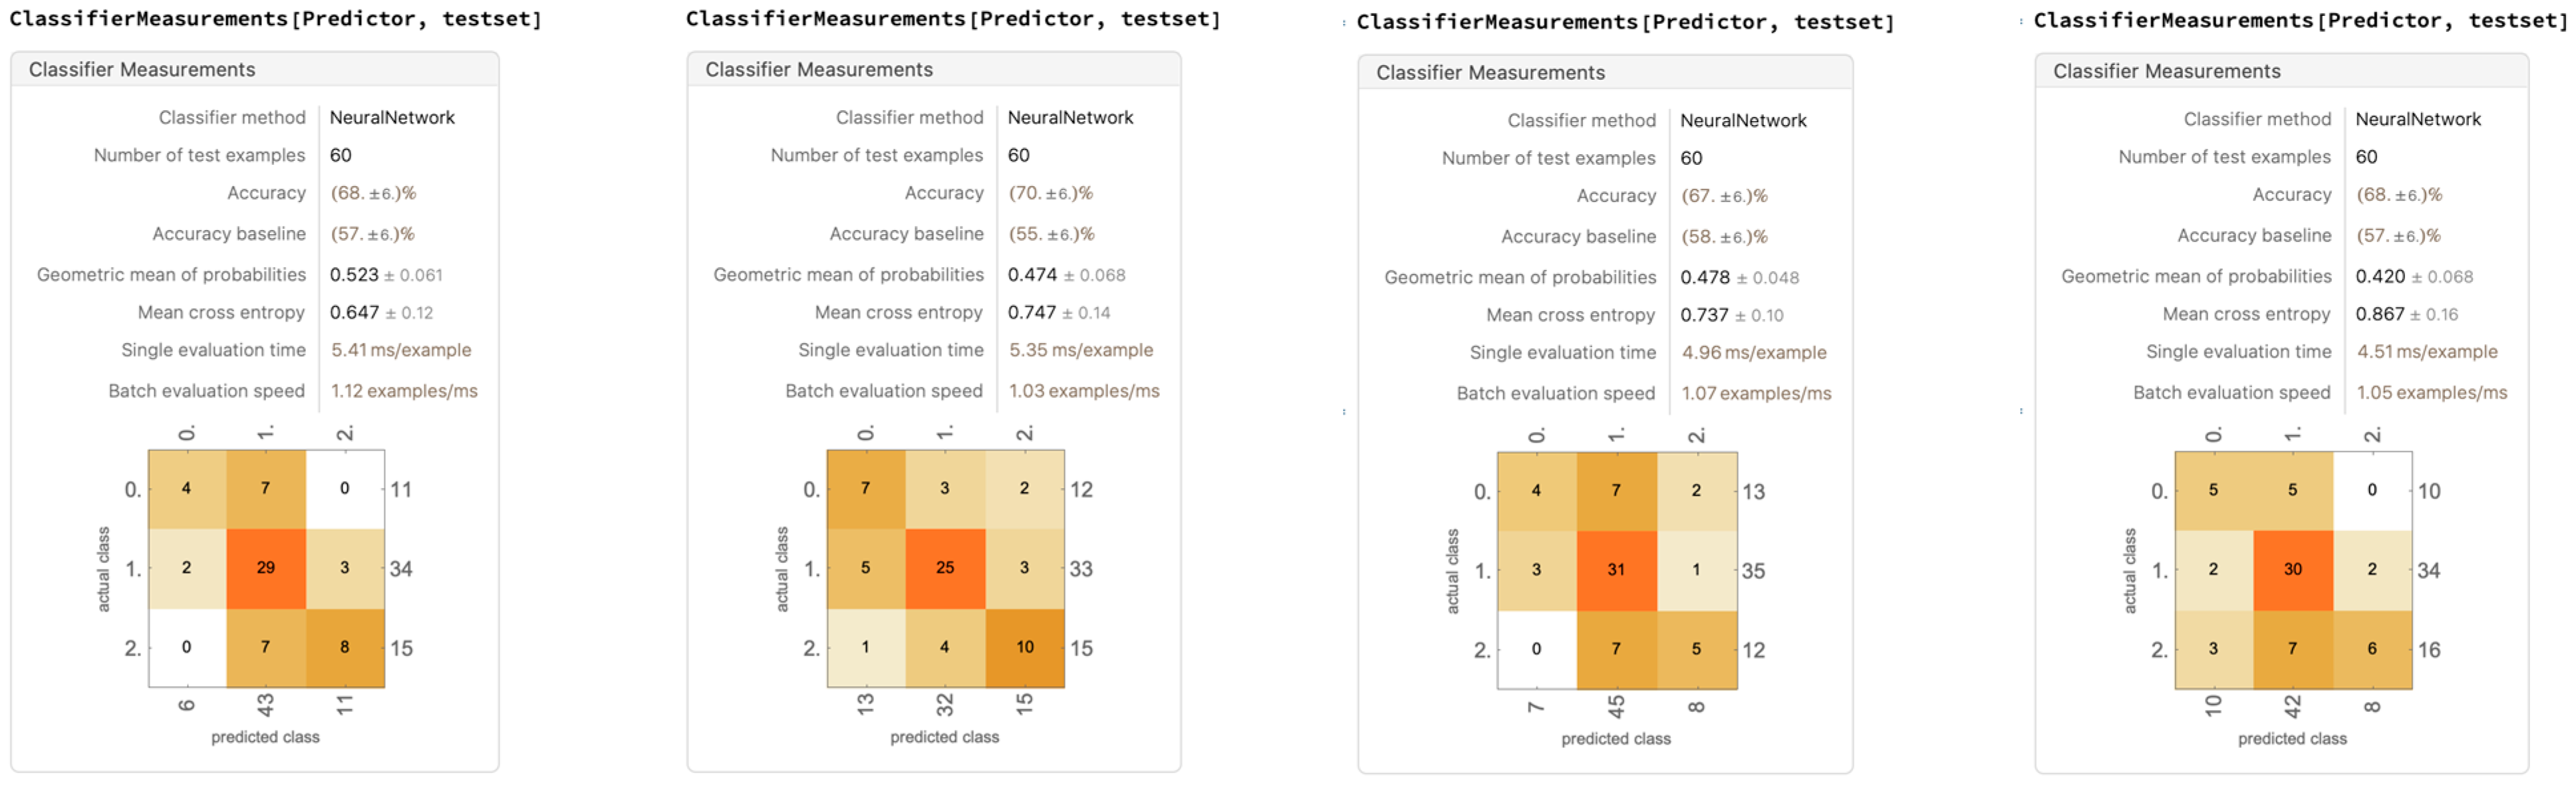Select the dark orange cell showing 25

(x=944, y=568)
